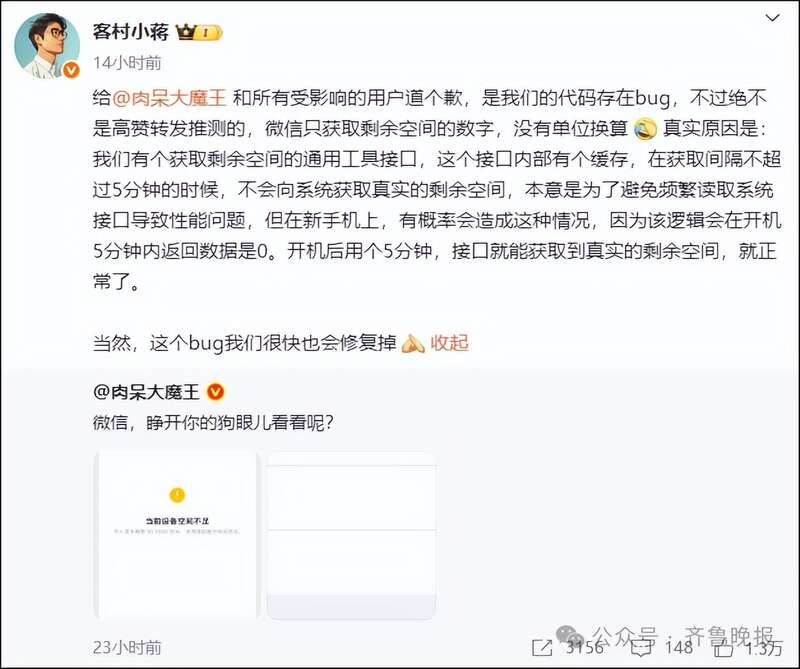
Task: Open the 23小时前 original post timestamp
Action: [x=127, y=648]
